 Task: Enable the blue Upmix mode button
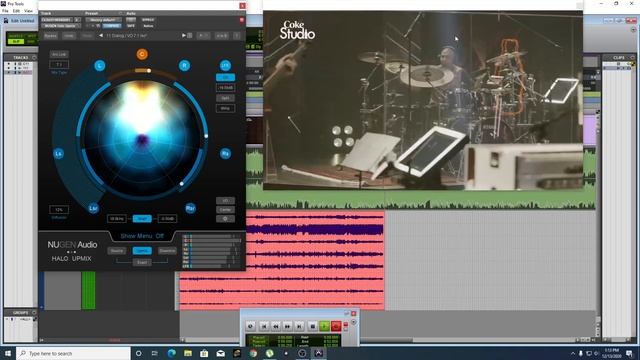[142, 251]
